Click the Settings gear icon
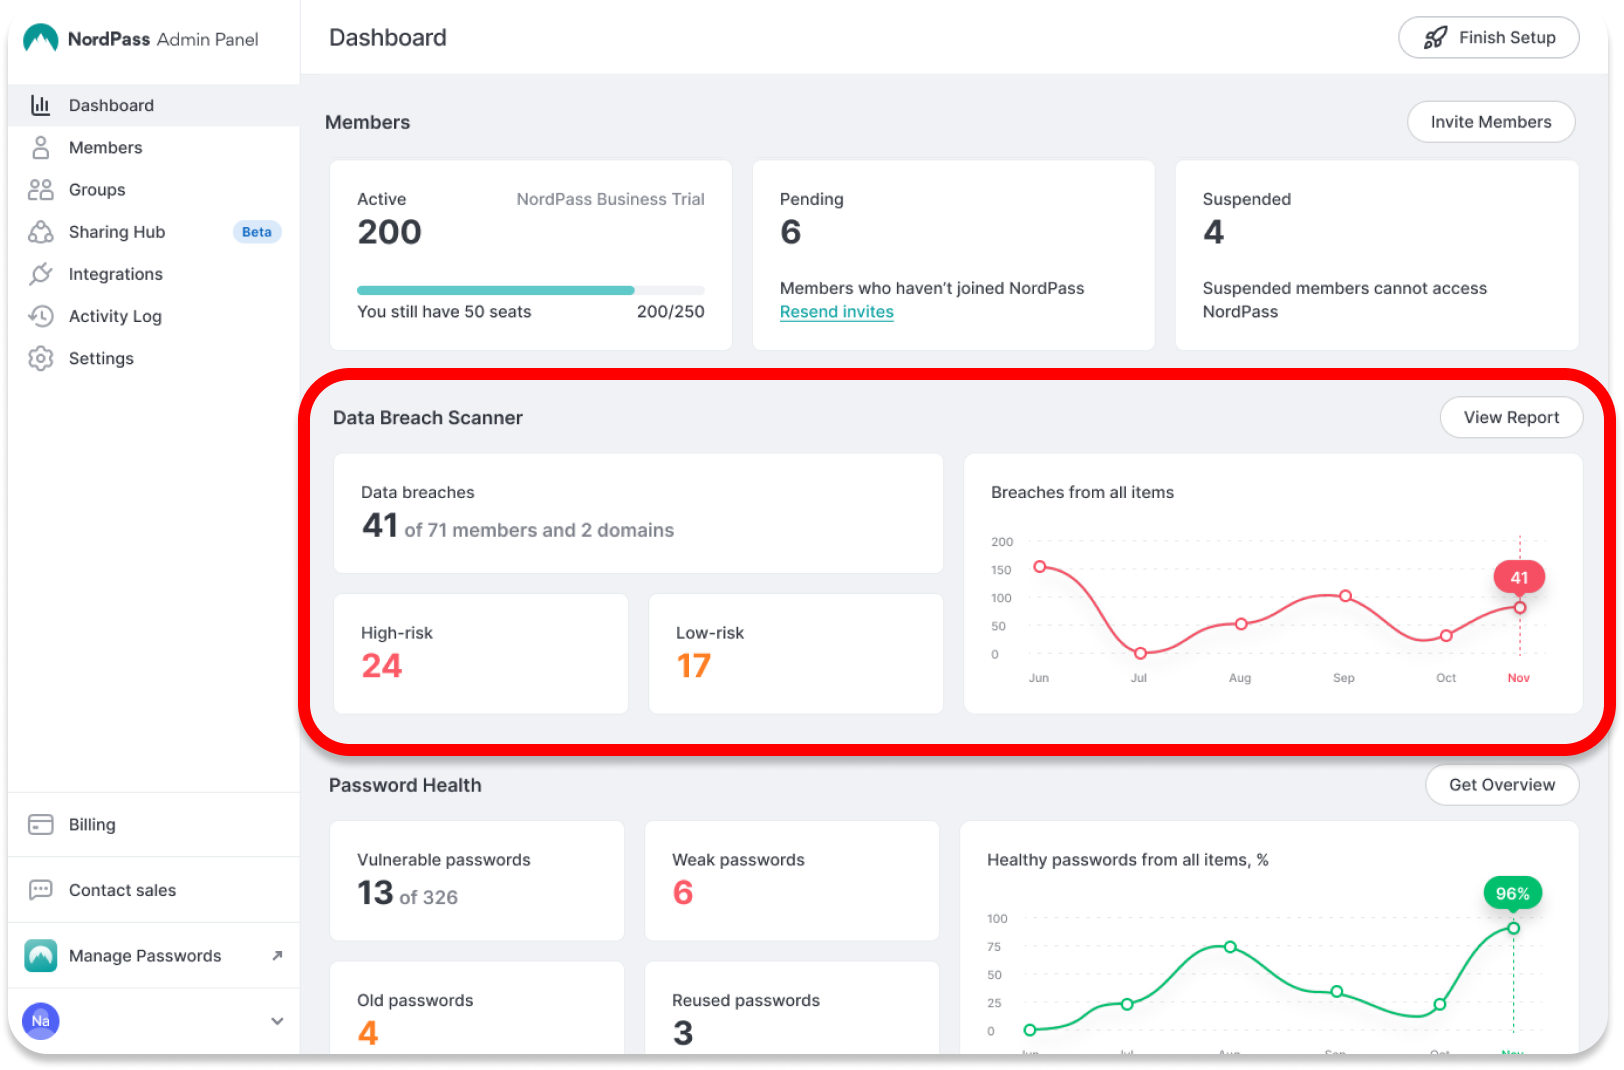 tap(40, 358)
